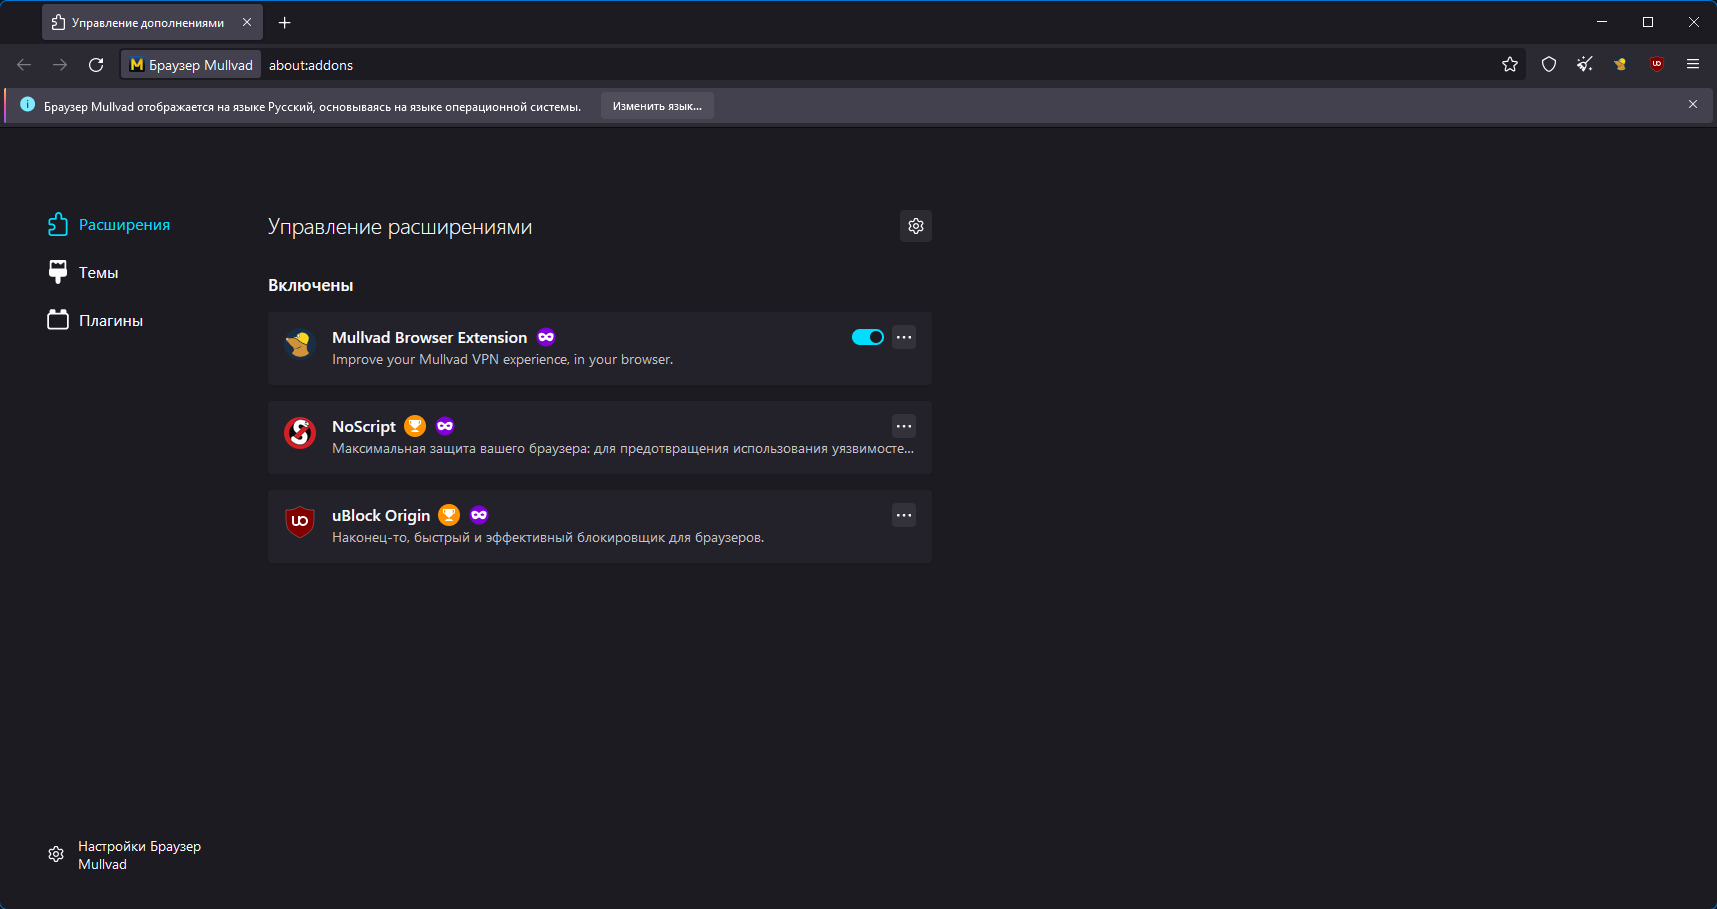The width and height of the screenshot is (1717, 909).
Task: Click the uBlock Origin shield logo
Action: pos(300,522)
